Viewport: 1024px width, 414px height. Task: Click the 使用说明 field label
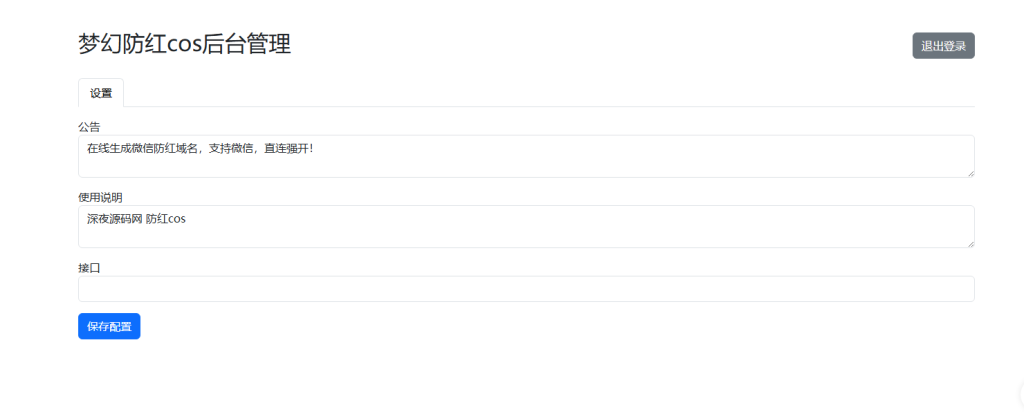[100, 197]
